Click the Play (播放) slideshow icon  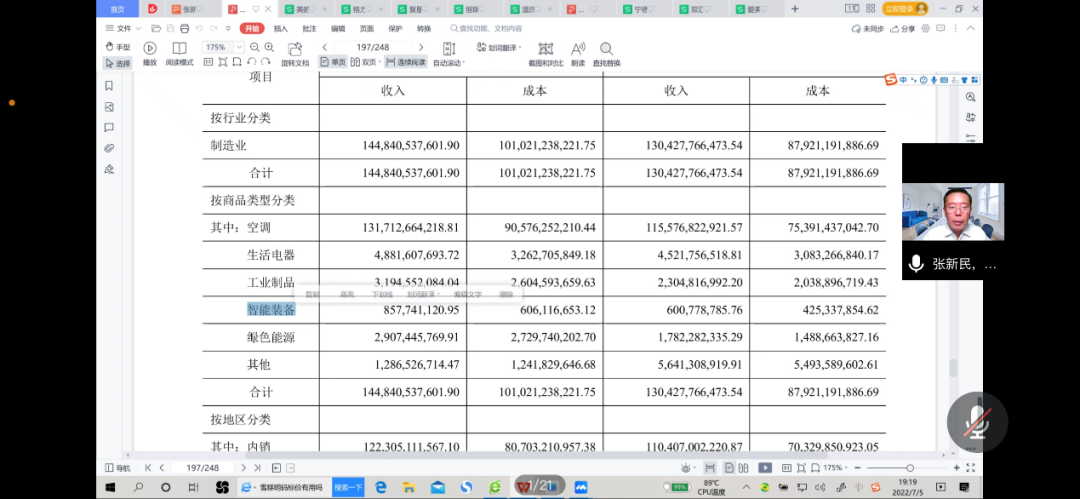150,48
